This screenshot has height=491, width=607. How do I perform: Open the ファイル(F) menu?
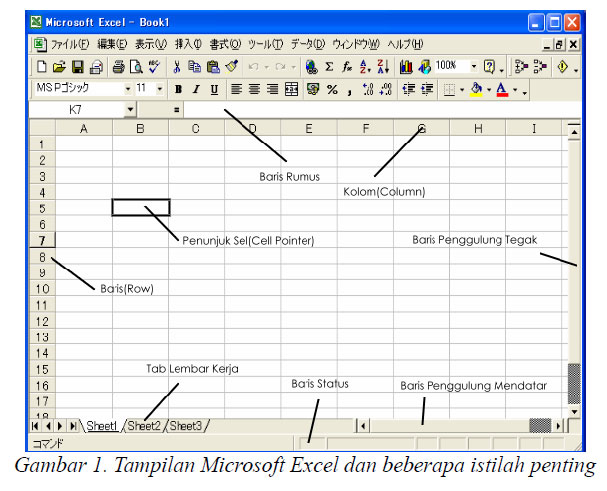click(x=70, y=44)
